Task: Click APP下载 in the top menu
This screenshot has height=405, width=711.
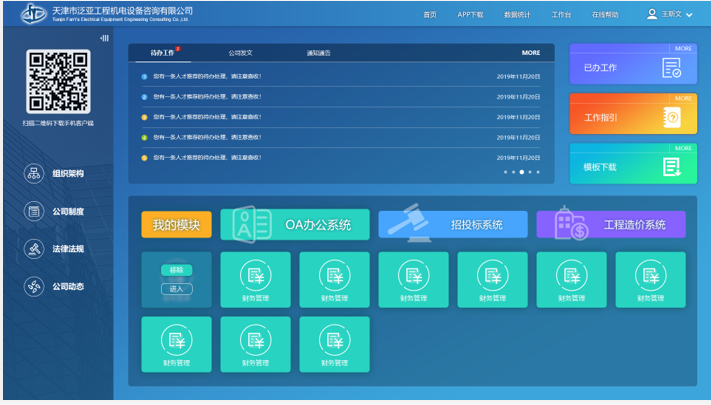Action: [x=470, y=15]
